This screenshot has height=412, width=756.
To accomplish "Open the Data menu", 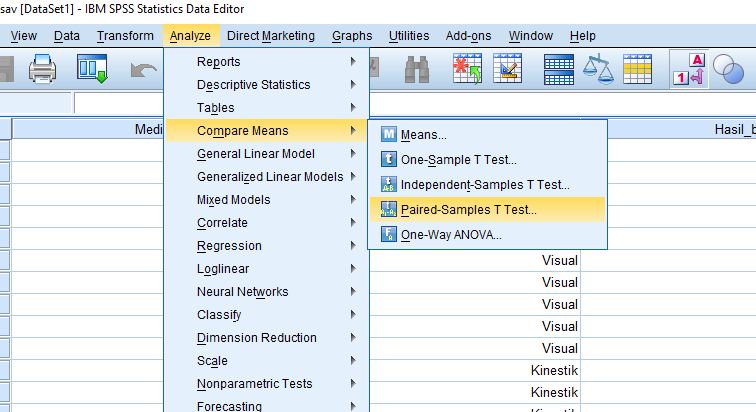I will tap(67, 36).
